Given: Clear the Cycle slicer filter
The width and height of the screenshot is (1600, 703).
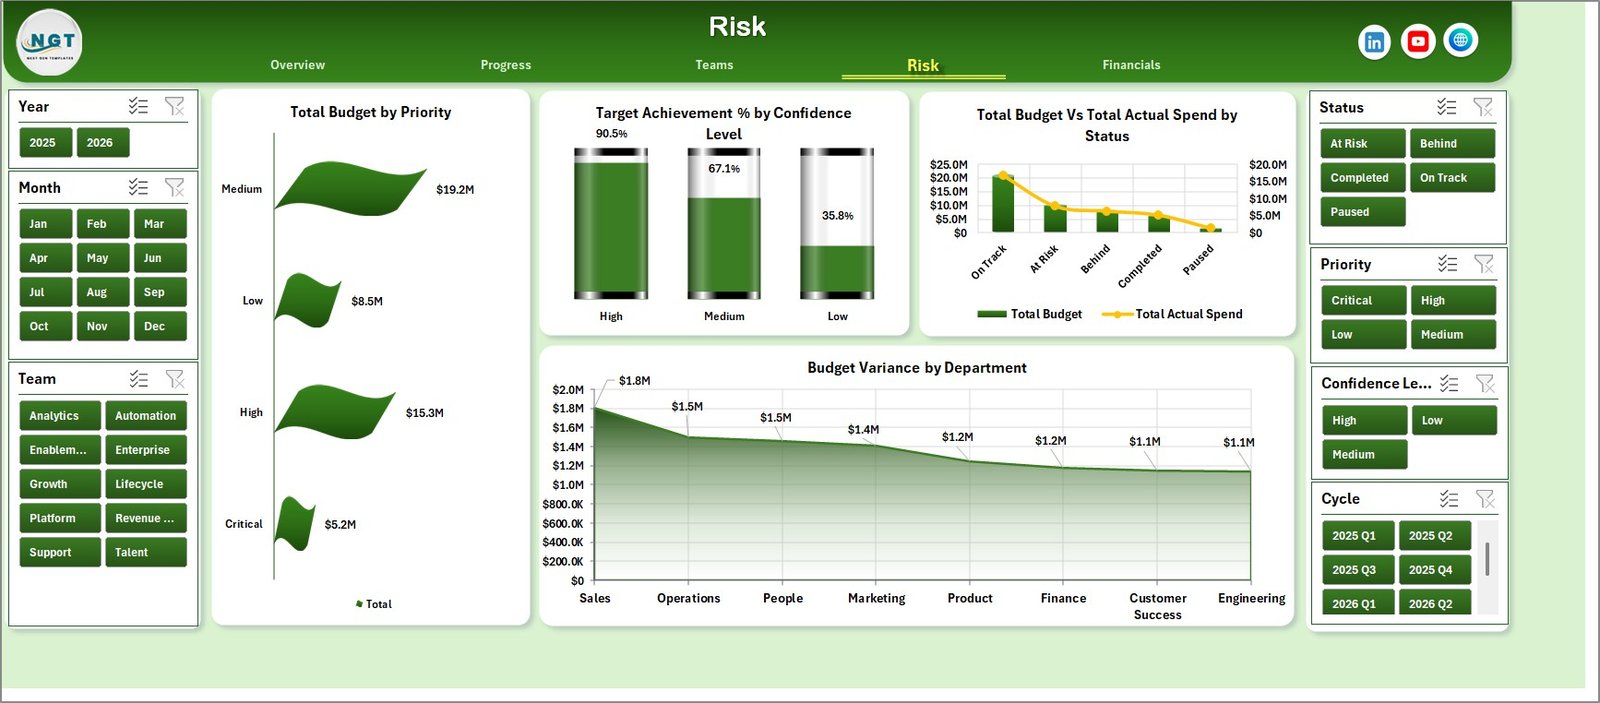Looking at the screenshot, I should click(1485, 499).
